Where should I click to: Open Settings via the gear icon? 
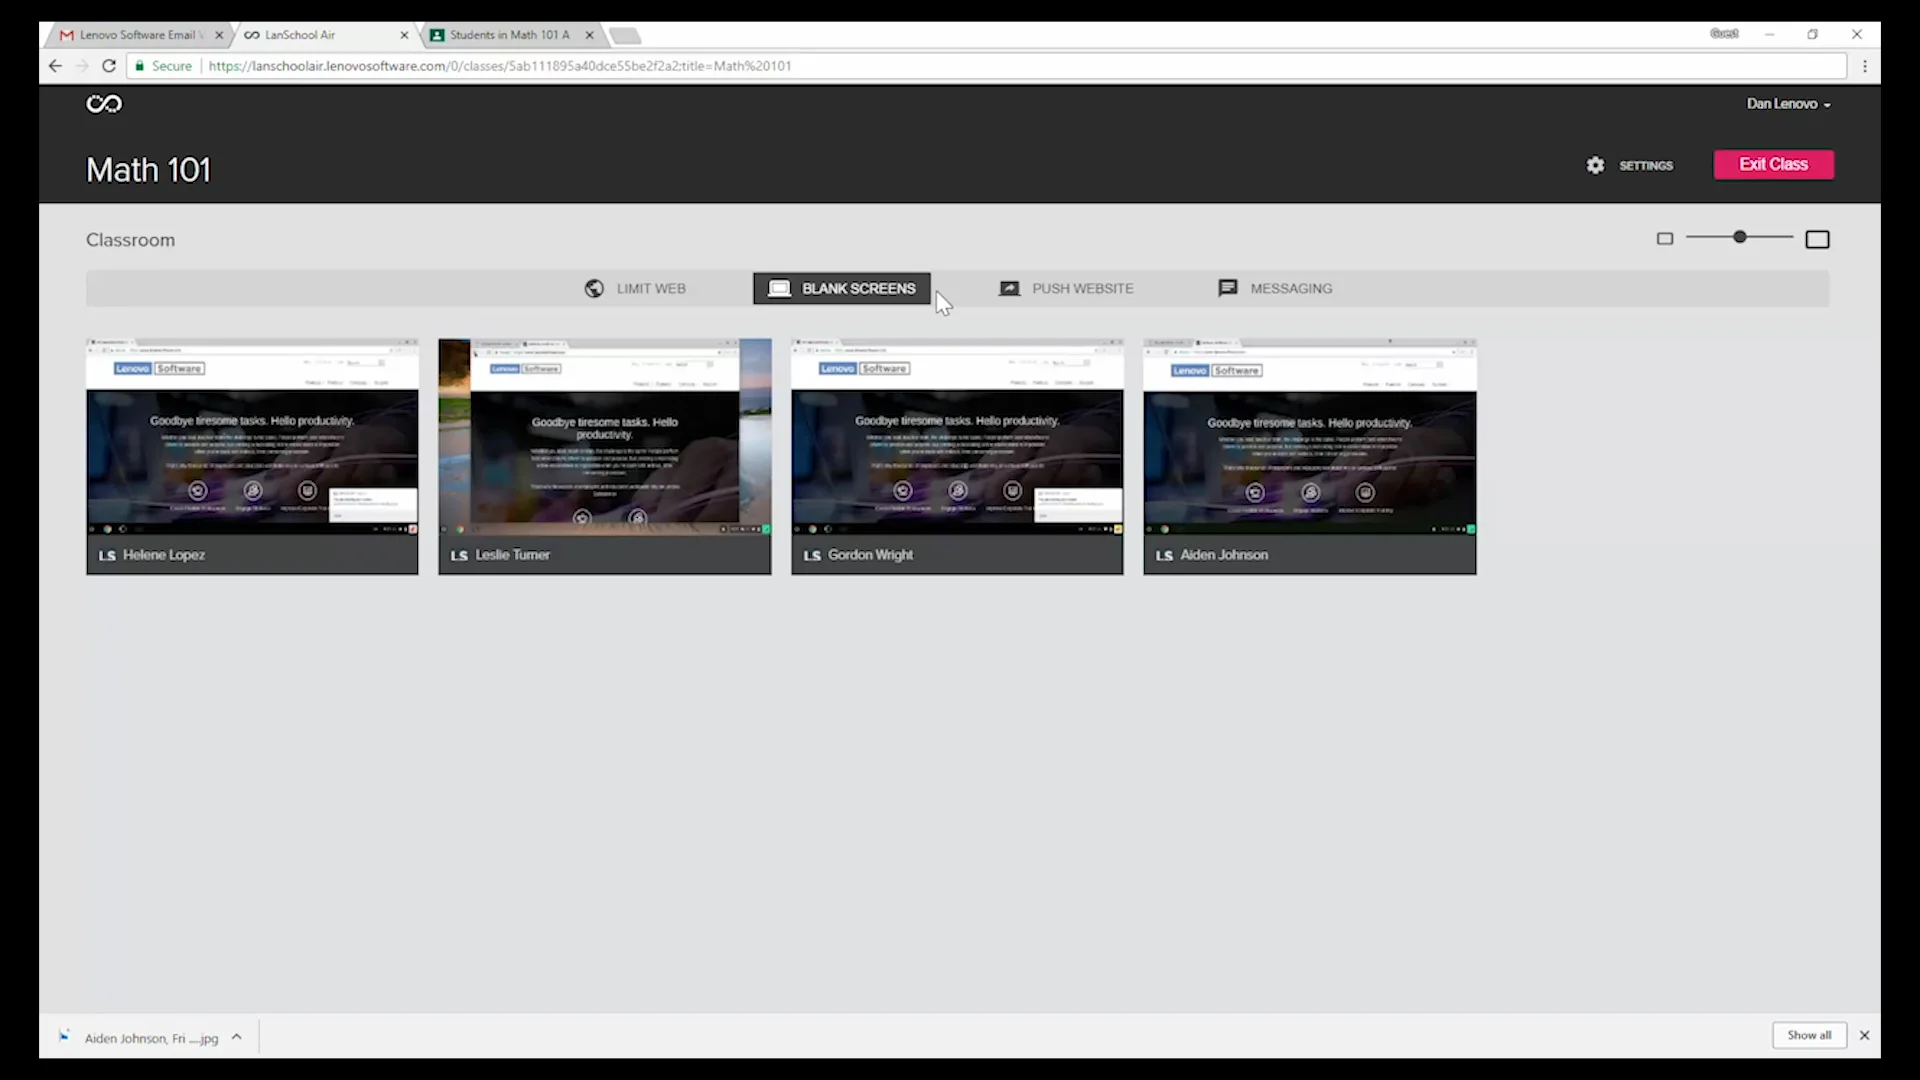coord(1594,165)
